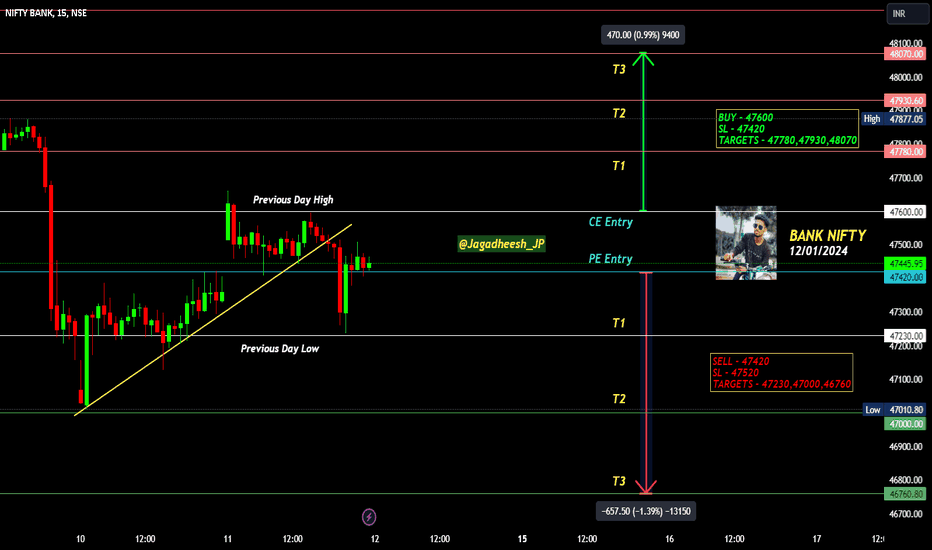
Task: Select the white 47230.00 price label
Action: pos(905,336)
